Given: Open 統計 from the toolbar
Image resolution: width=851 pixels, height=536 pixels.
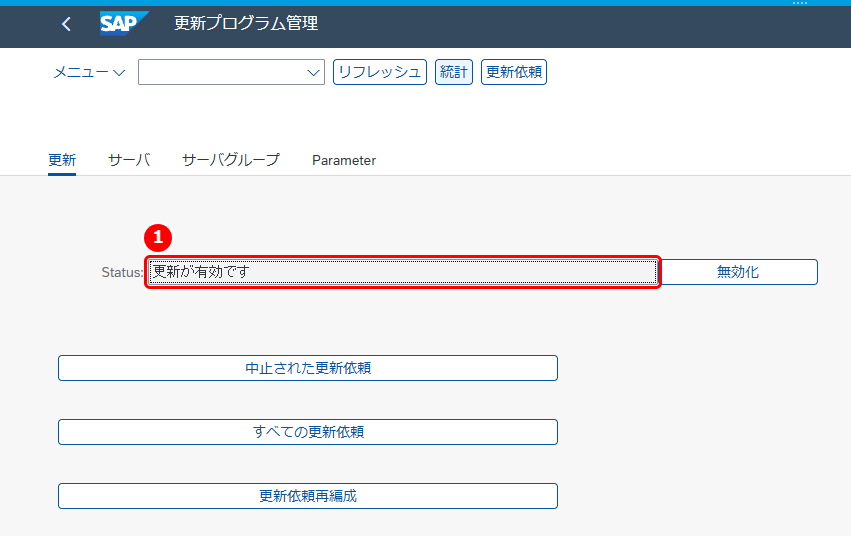Looking at the screenshot, I should coord(454,72).
